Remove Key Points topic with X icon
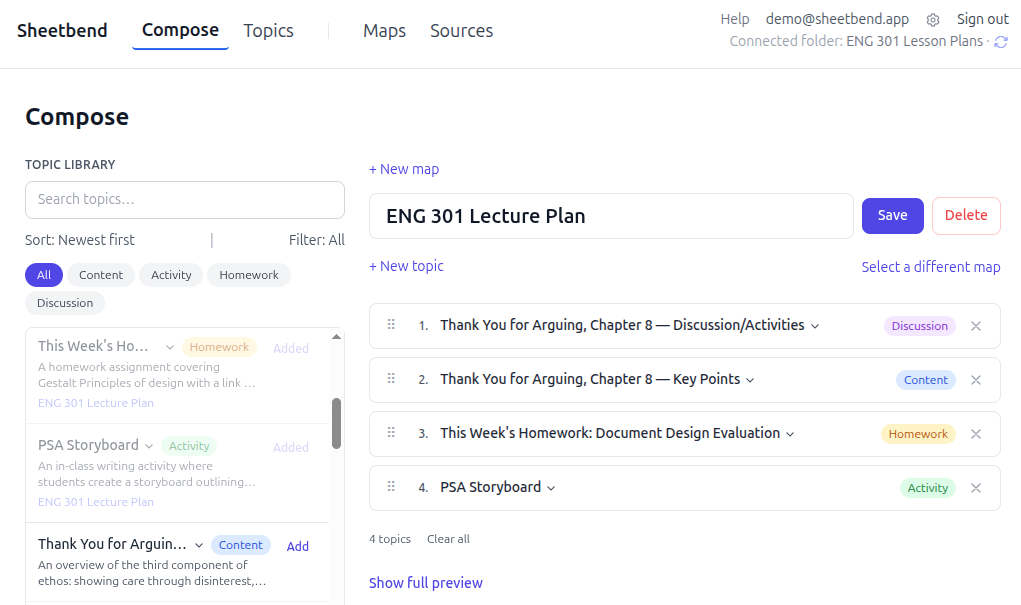The width and height of the screenshot is (1021, 605). pos(975,380)
